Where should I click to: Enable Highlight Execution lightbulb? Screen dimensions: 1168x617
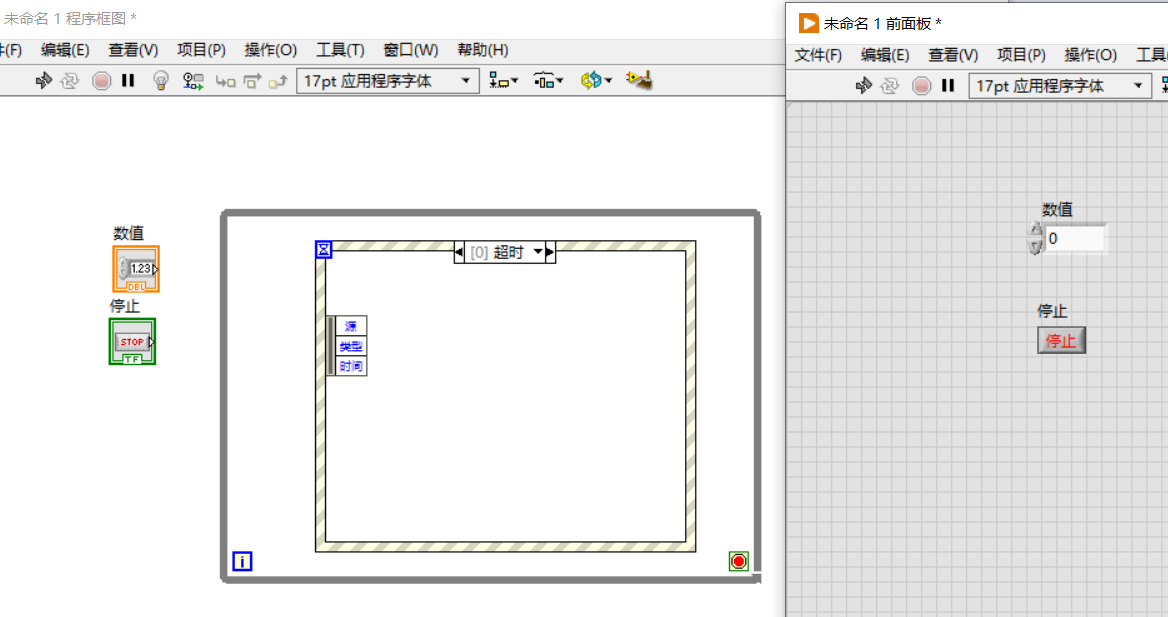162,81
